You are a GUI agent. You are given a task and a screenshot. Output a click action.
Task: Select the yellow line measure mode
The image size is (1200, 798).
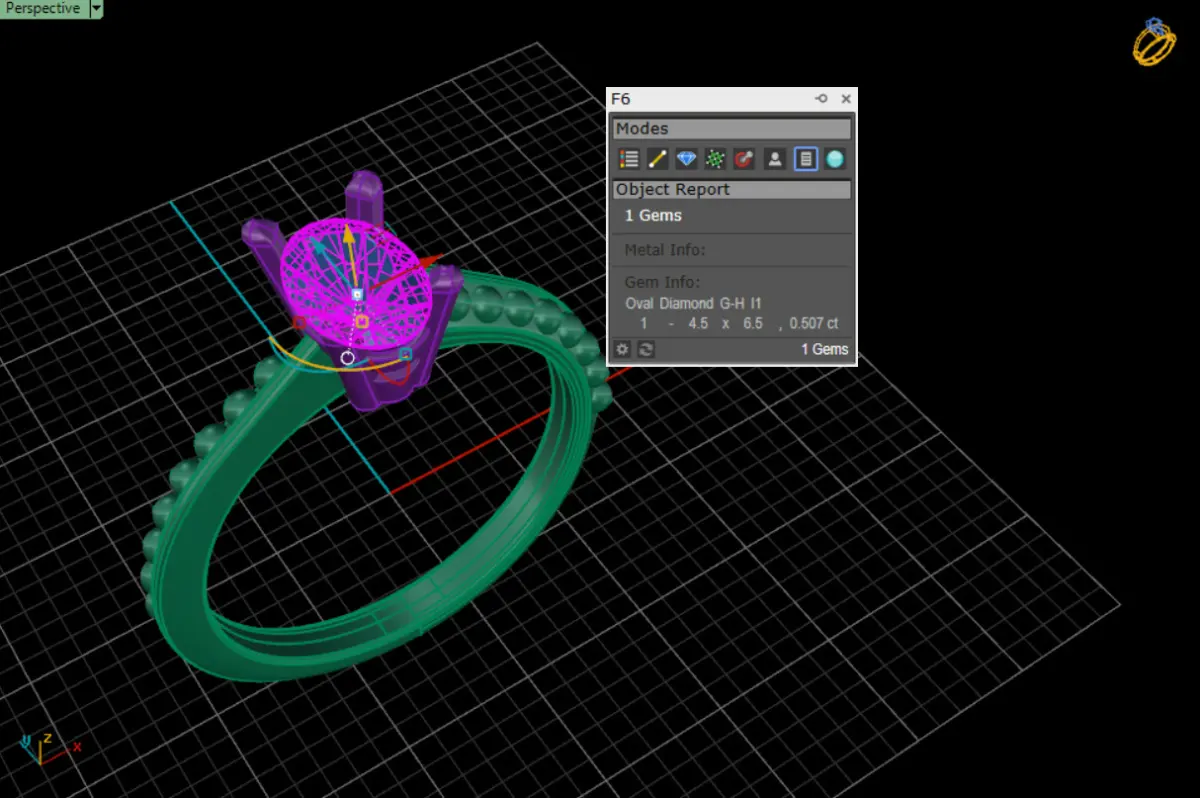tap(657, 158)
